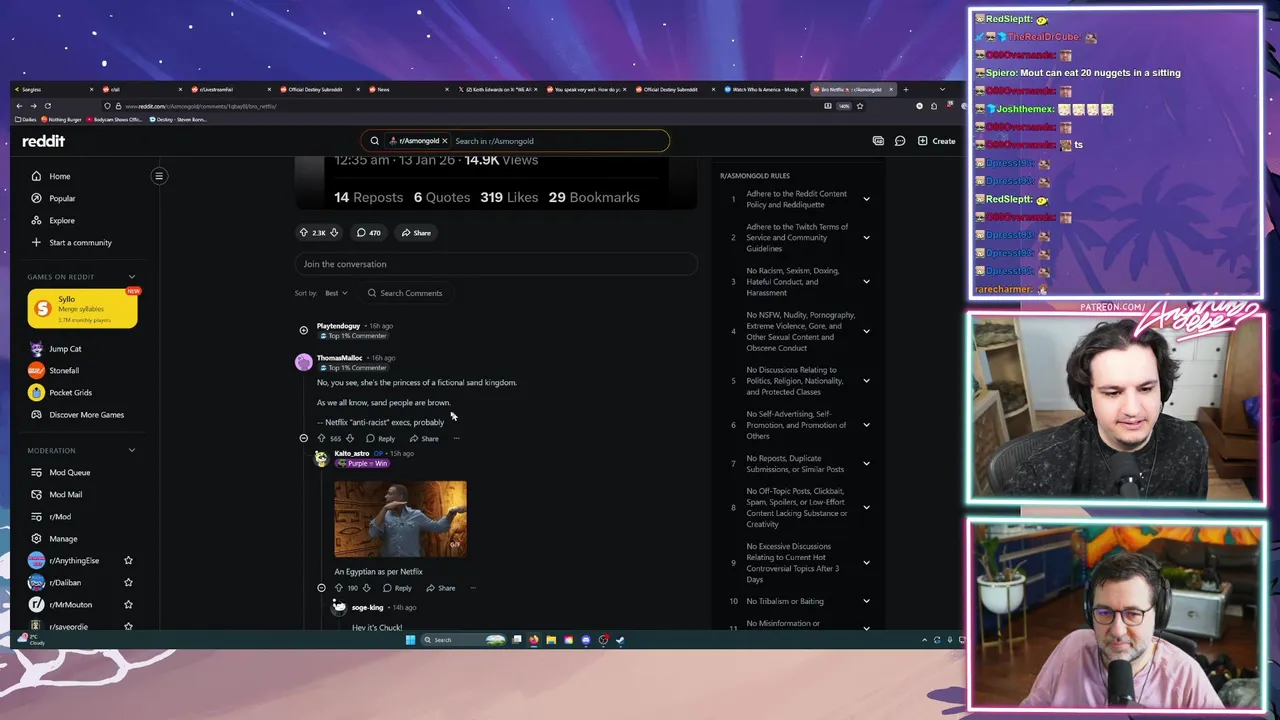The image size is (1280, 720).
Task: Click the Create post button
Action: [936, 141]
